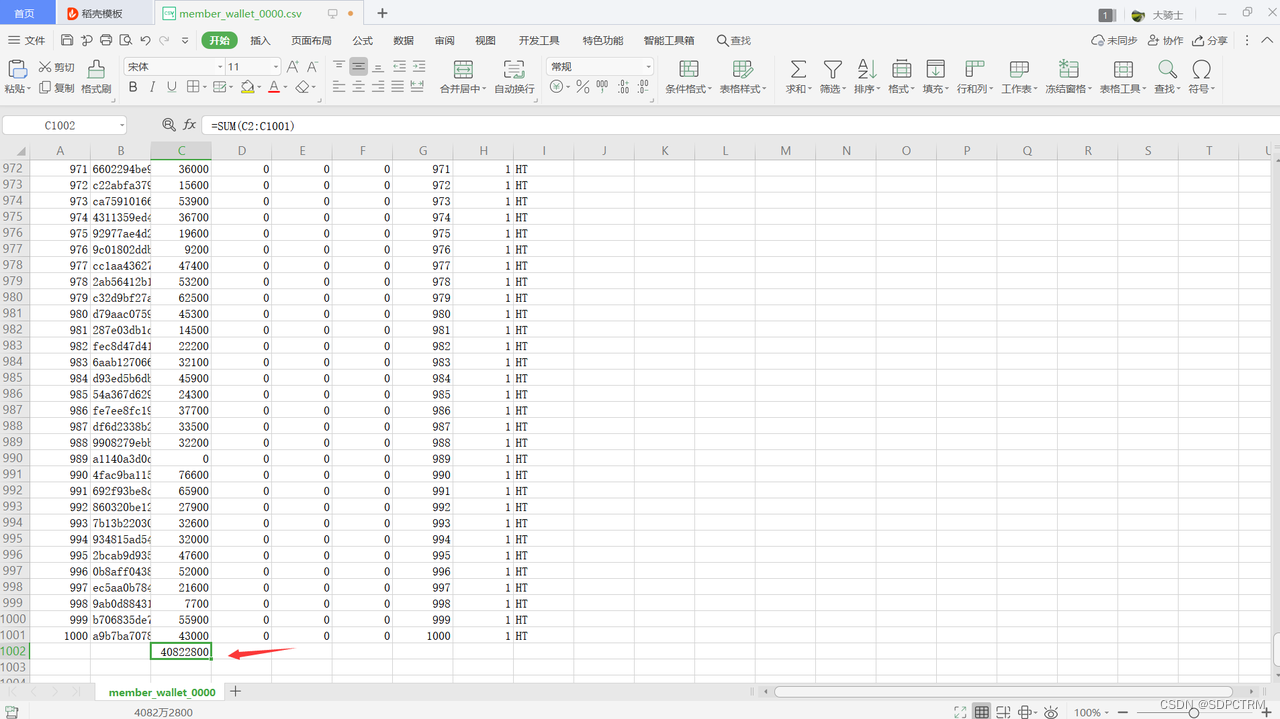This screenshot has height=719, width=1280.
Task: Select the member_wallet_0000 sheet tab
Action: (161, 692)
